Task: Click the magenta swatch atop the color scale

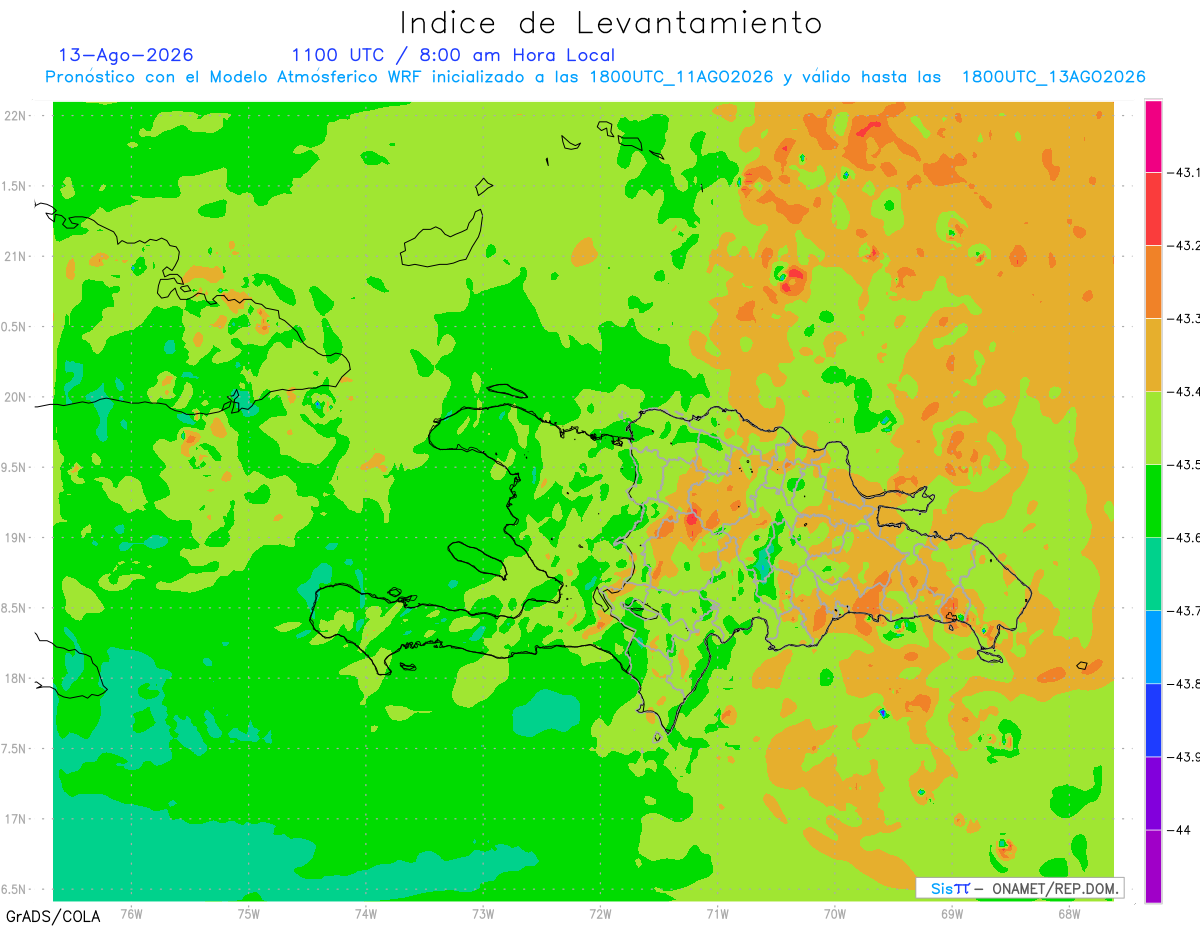Action: (1153, 136)
